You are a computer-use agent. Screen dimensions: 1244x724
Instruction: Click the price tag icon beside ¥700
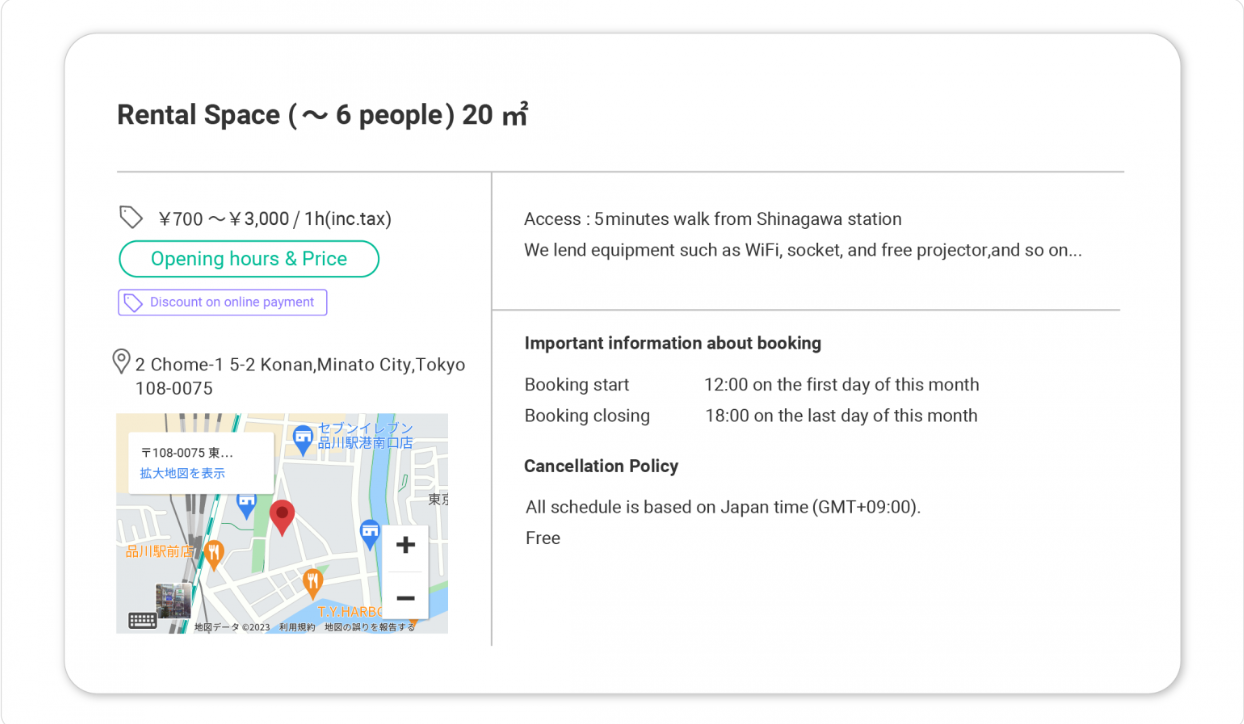coord(131,217)
